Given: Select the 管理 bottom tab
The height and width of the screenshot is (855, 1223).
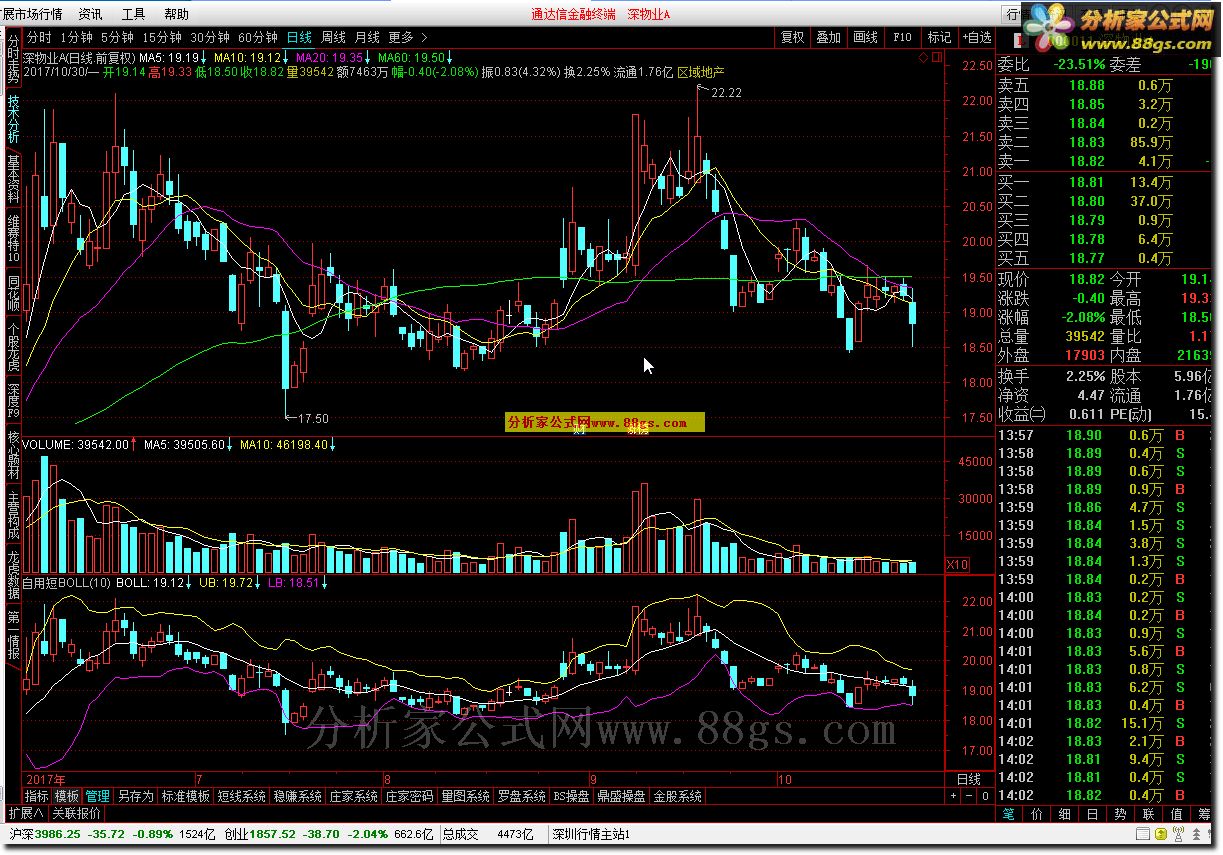Looking at the screenshot, I should (x=98, y=797).
